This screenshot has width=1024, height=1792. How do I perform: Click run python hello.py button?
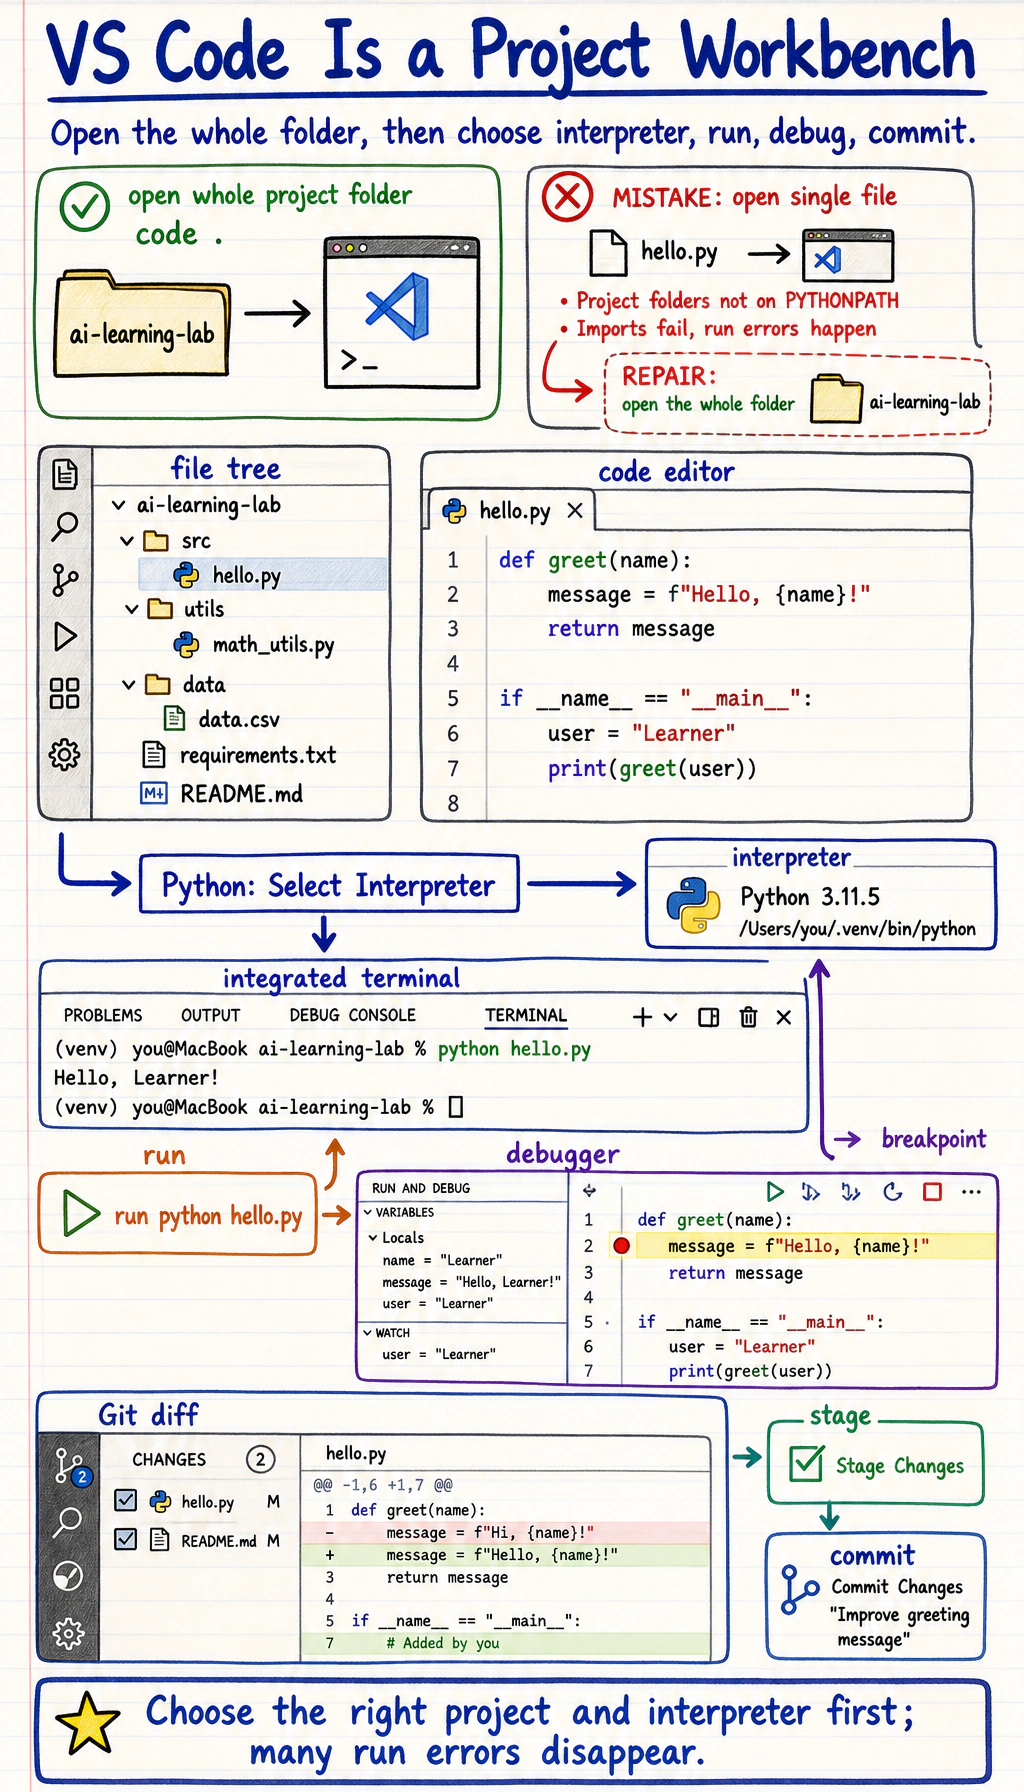coord(178,1214)
